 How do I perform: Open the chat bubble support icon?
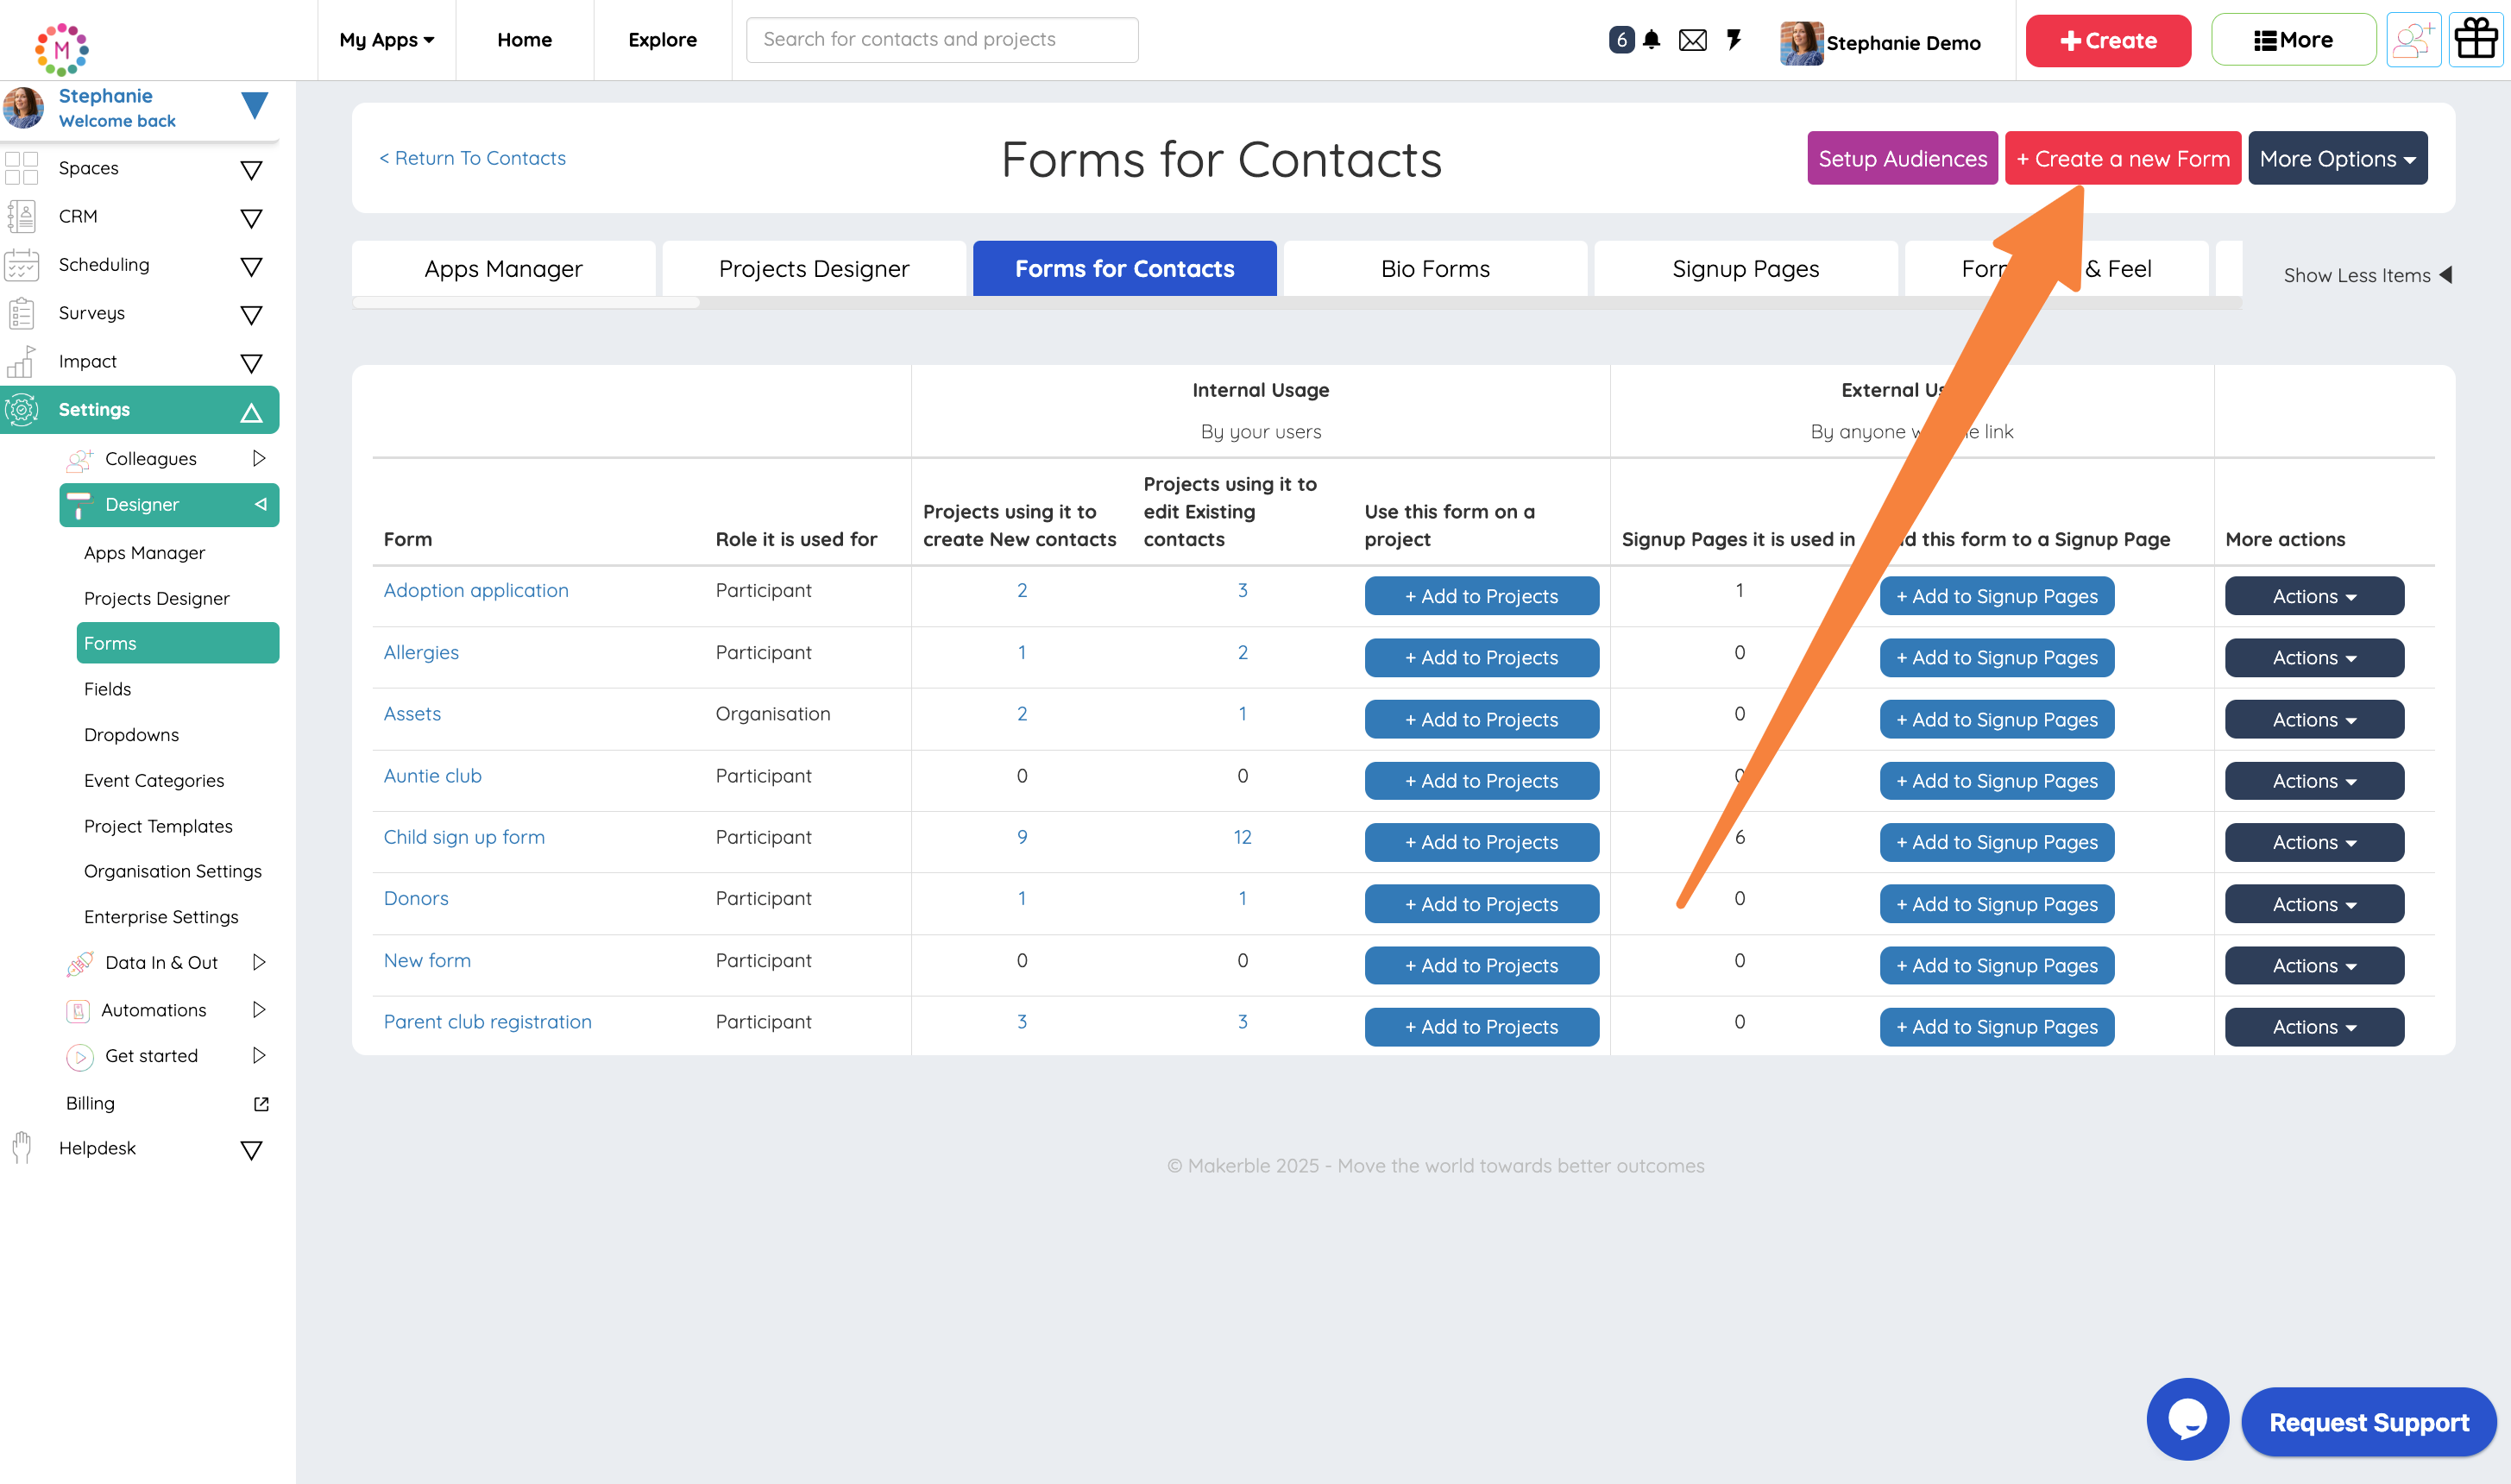2187,1418
